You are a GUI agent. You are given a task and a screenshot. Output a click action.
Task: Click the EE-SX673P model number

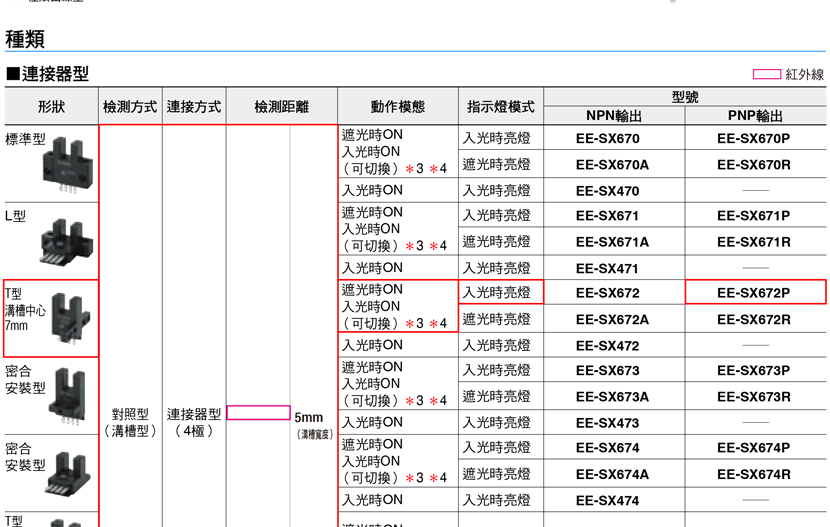[753, 370]
